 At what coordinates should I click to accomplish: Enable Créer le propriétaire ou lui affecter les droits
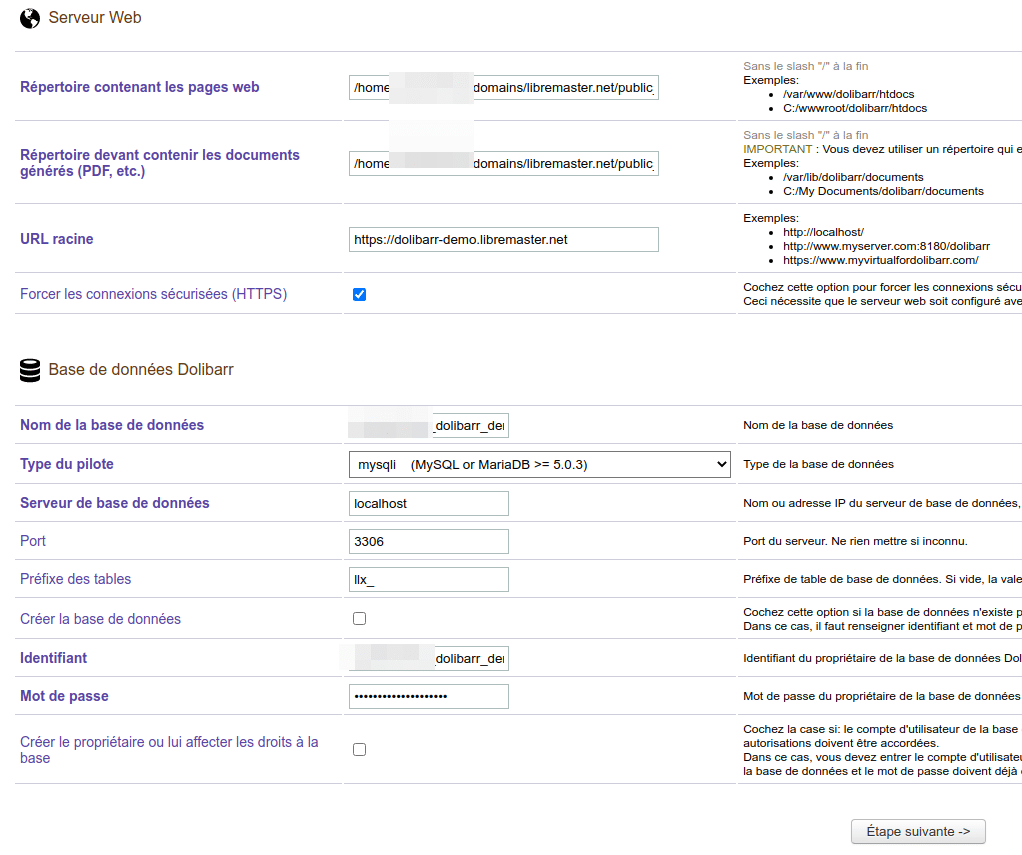359,749
